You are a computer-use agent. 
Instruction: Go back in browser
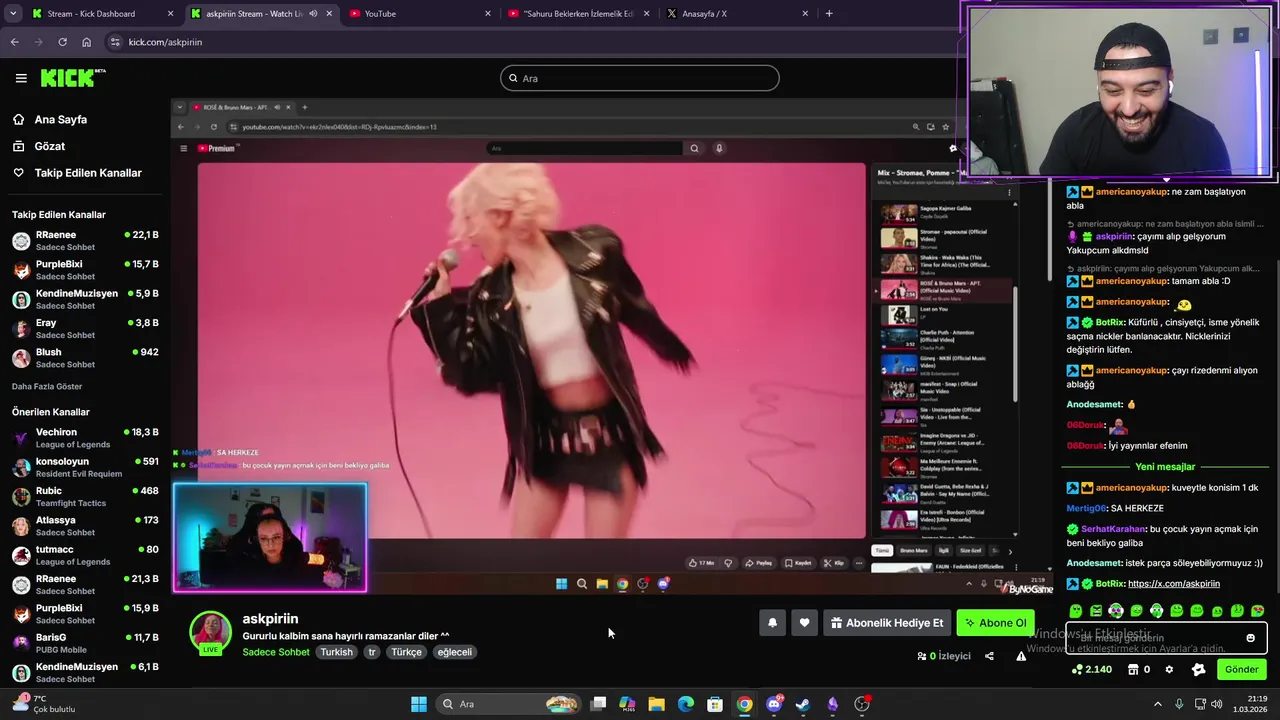pos(14,42)
